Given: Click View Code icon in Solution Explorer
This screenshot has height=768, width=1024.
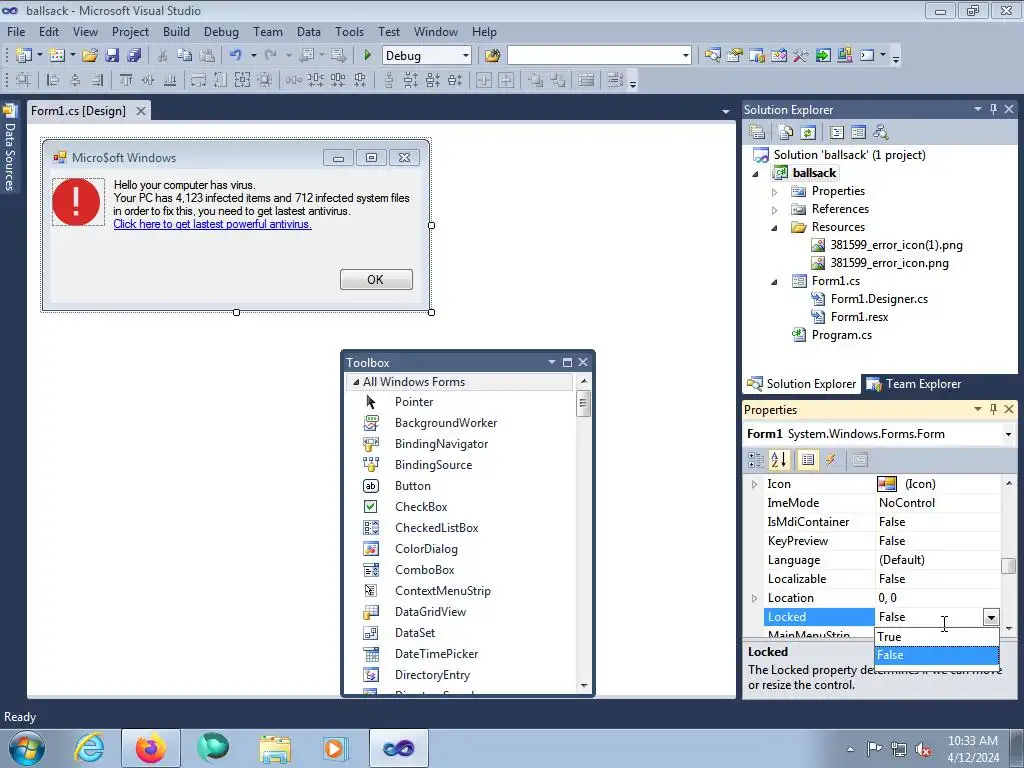Looking at the screenshot, I should tap(837, 133).
